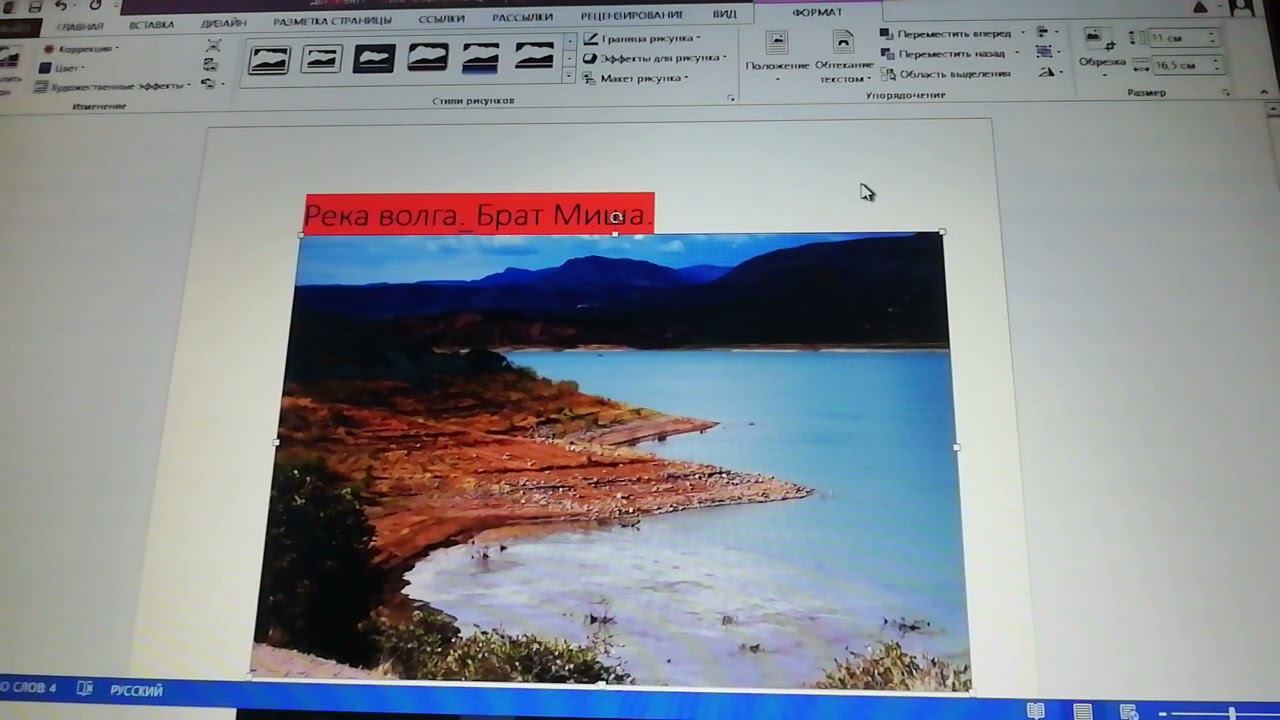Undo the last action
1280x720 pixels.
coord(61,6)
